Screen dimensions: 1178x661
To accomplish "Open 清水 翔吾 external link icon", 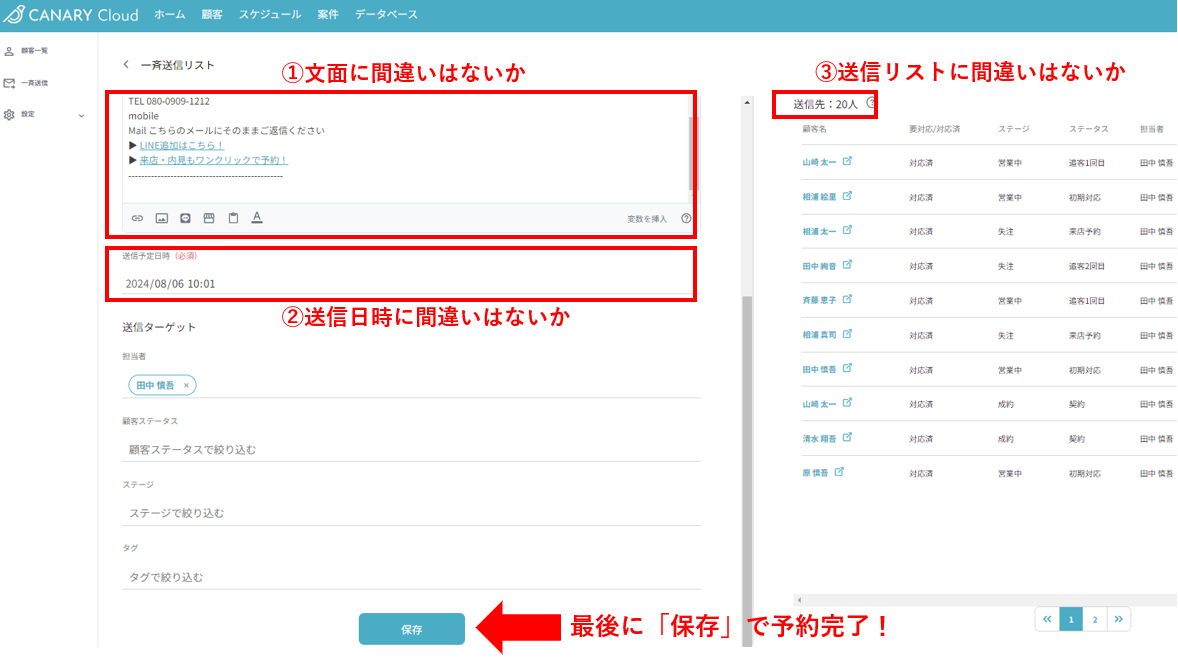I will (847, 438).
